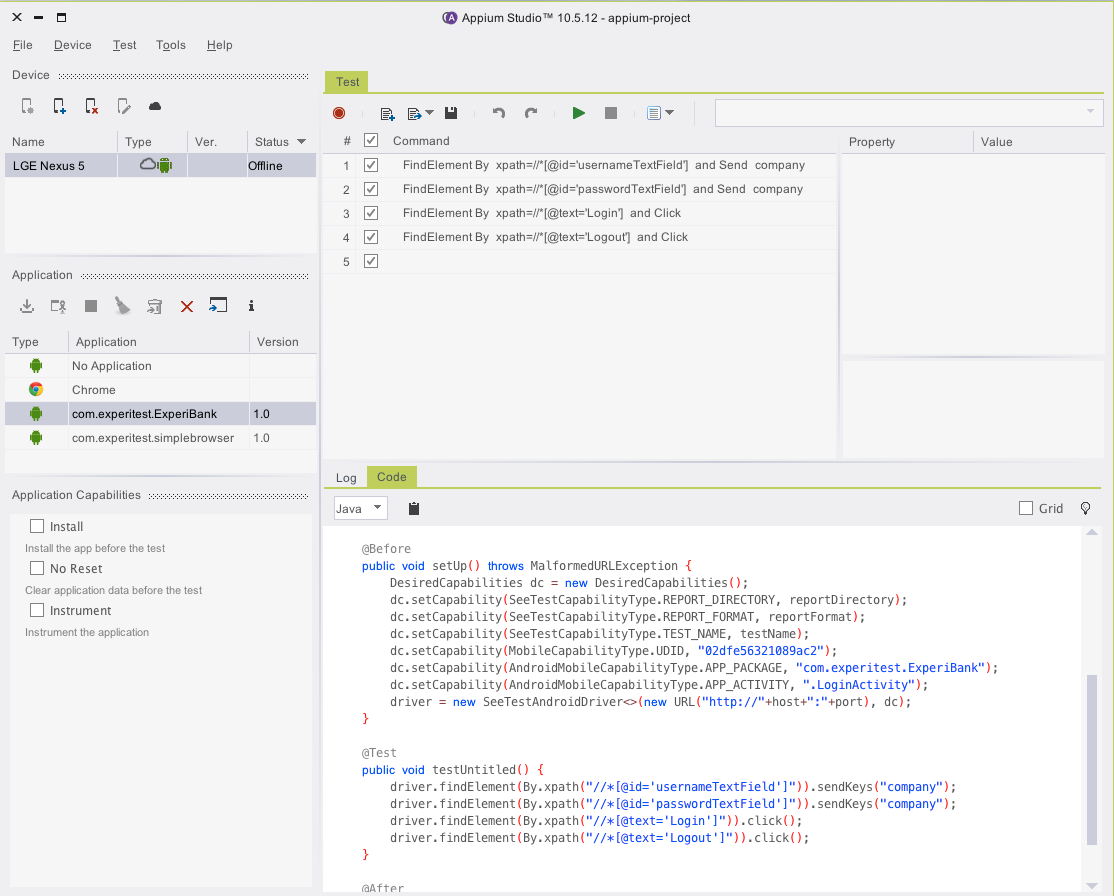The height and width of the screenshot is (896, 1114).
Task: Select the passwordTextField command row
Action: (x=580, y=189)
